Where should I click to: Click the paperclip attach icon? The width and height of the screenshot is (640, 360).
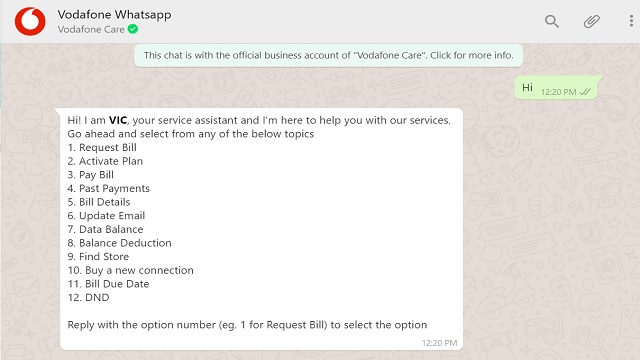pyautogui.click(x=591, y=21)
